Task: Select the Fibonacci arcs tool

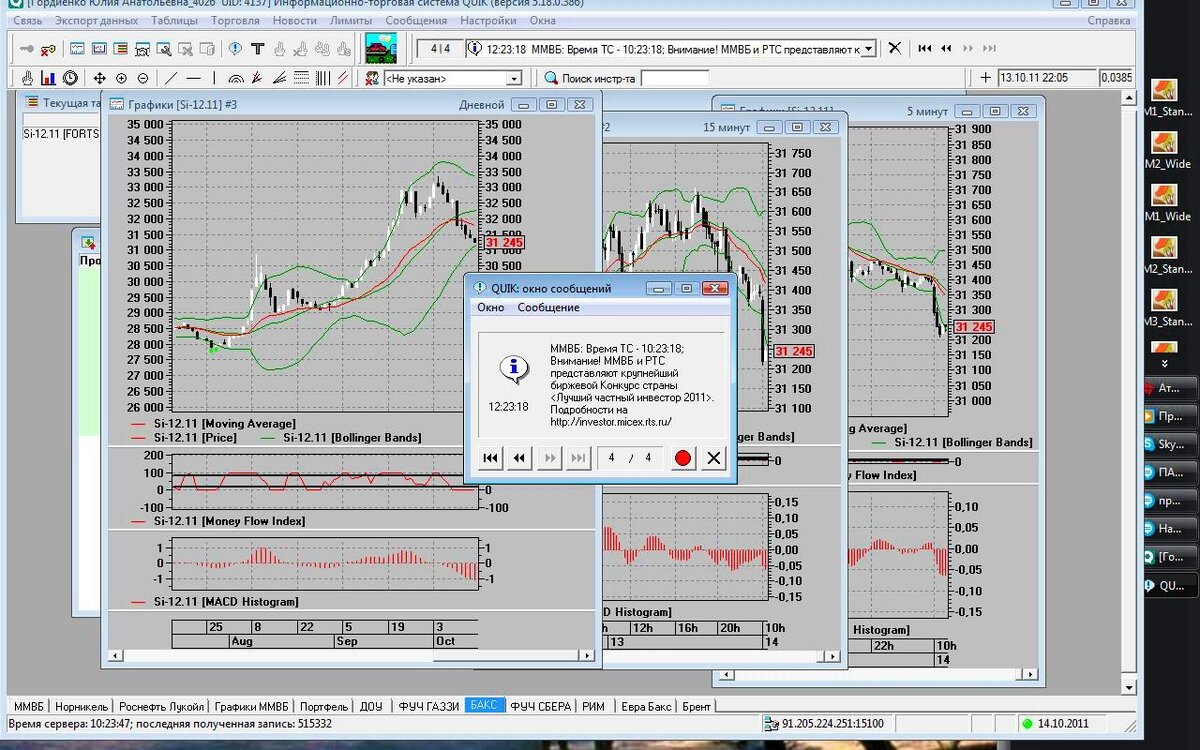Action: click(236, 78)
